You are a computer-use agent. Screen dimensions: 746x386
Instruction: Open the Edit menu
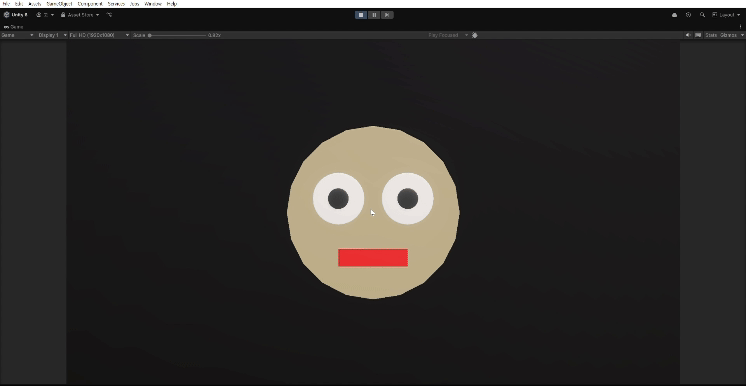coord(19,4)
